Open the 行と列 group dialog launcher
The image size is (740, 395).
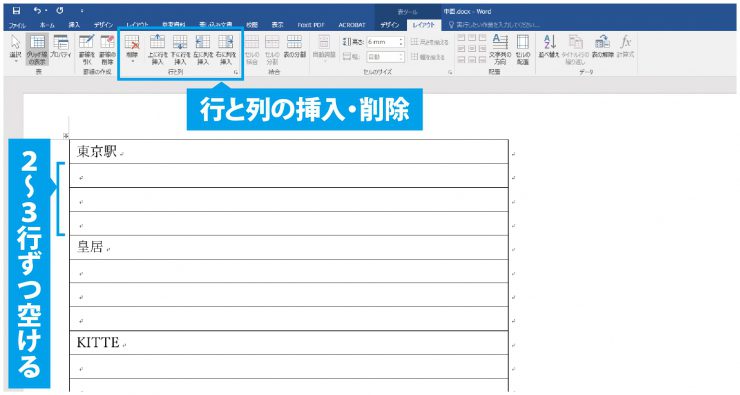[235, 72]
